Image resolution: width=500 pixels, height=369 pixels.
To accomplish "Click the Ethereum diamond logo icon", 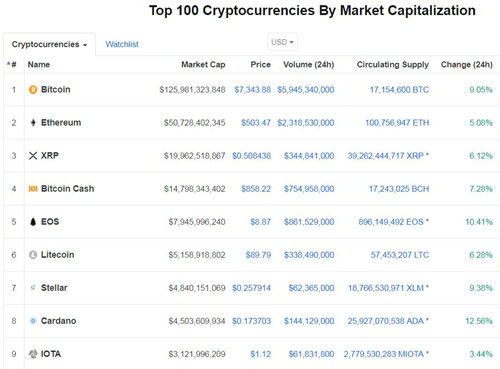I will pyautogui.click(x=33, y=123).
